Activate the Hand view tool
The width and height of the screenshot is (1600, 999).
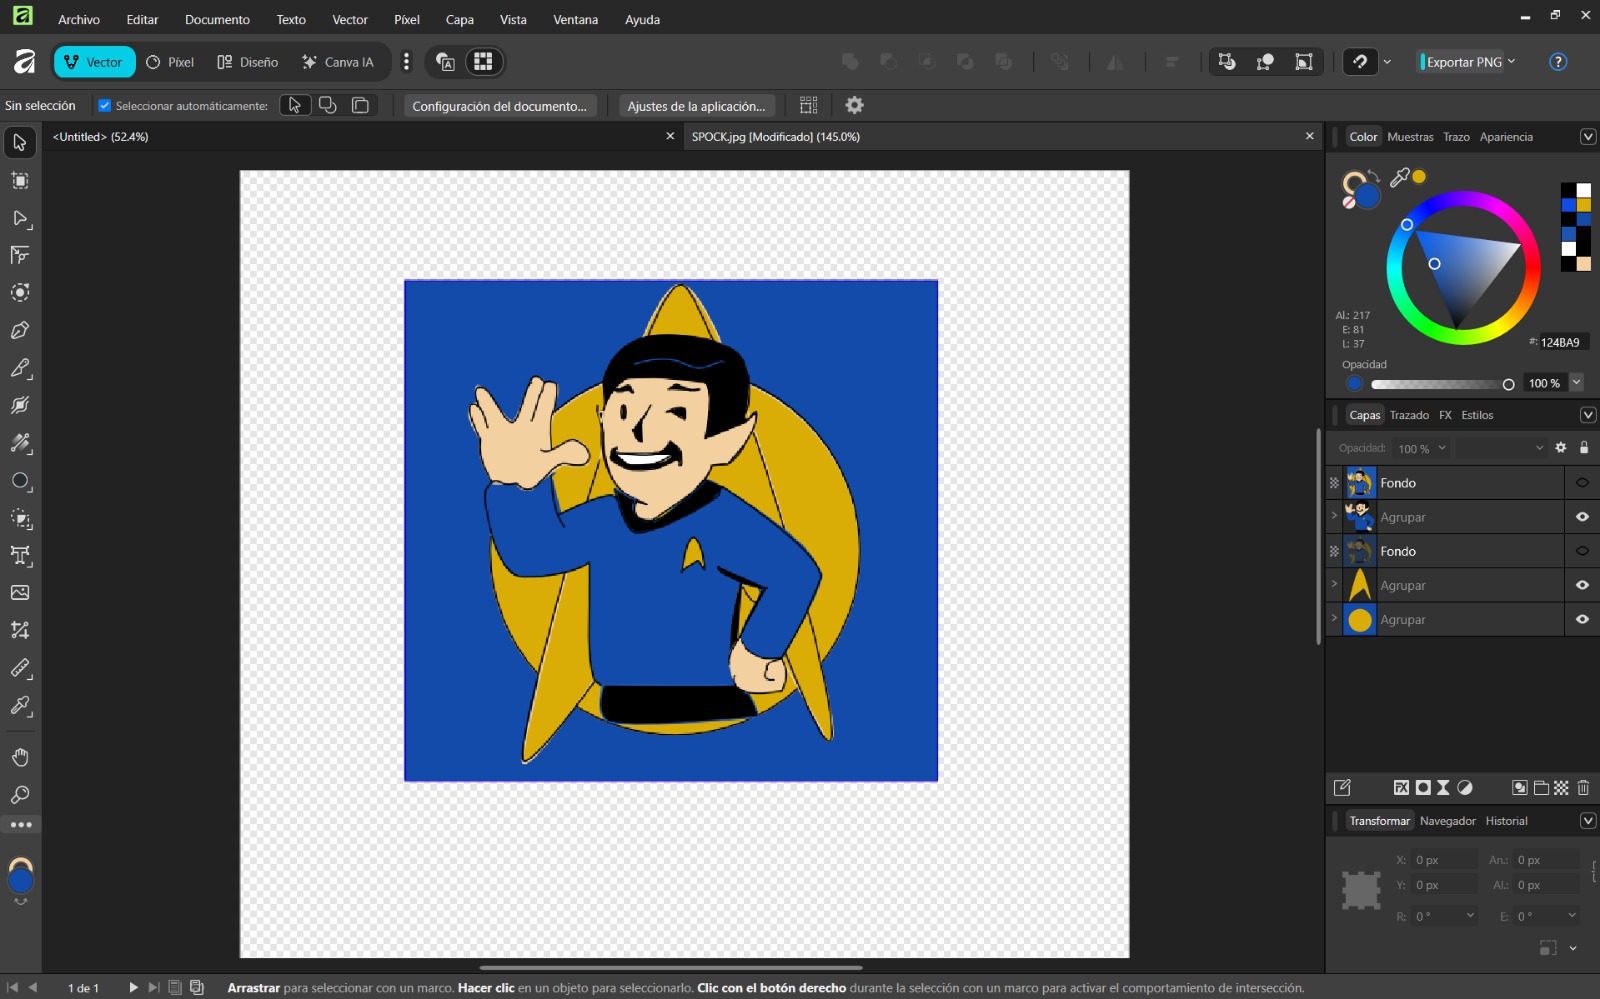20,757
